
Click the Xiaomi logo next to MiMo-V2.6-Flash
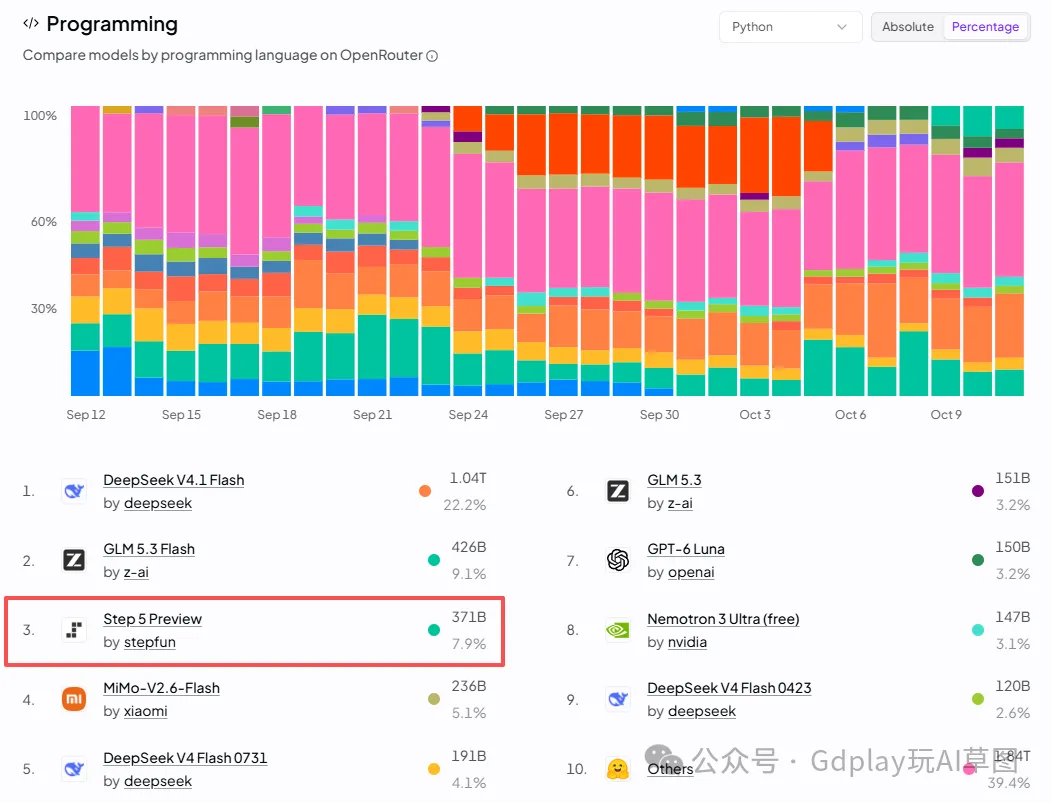pos(74,699)
